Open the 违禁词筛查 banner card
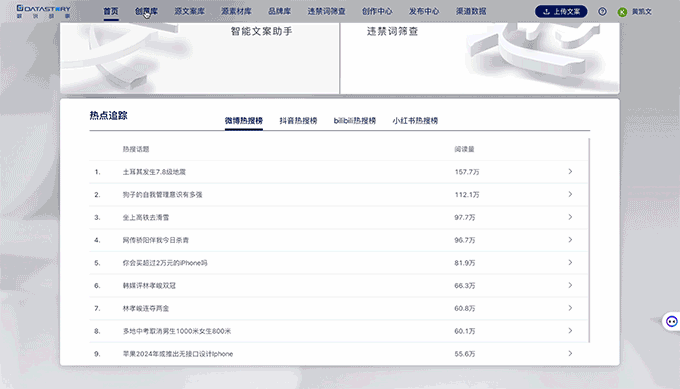Viewport: 680px width, 389px height. click(480, 58)
